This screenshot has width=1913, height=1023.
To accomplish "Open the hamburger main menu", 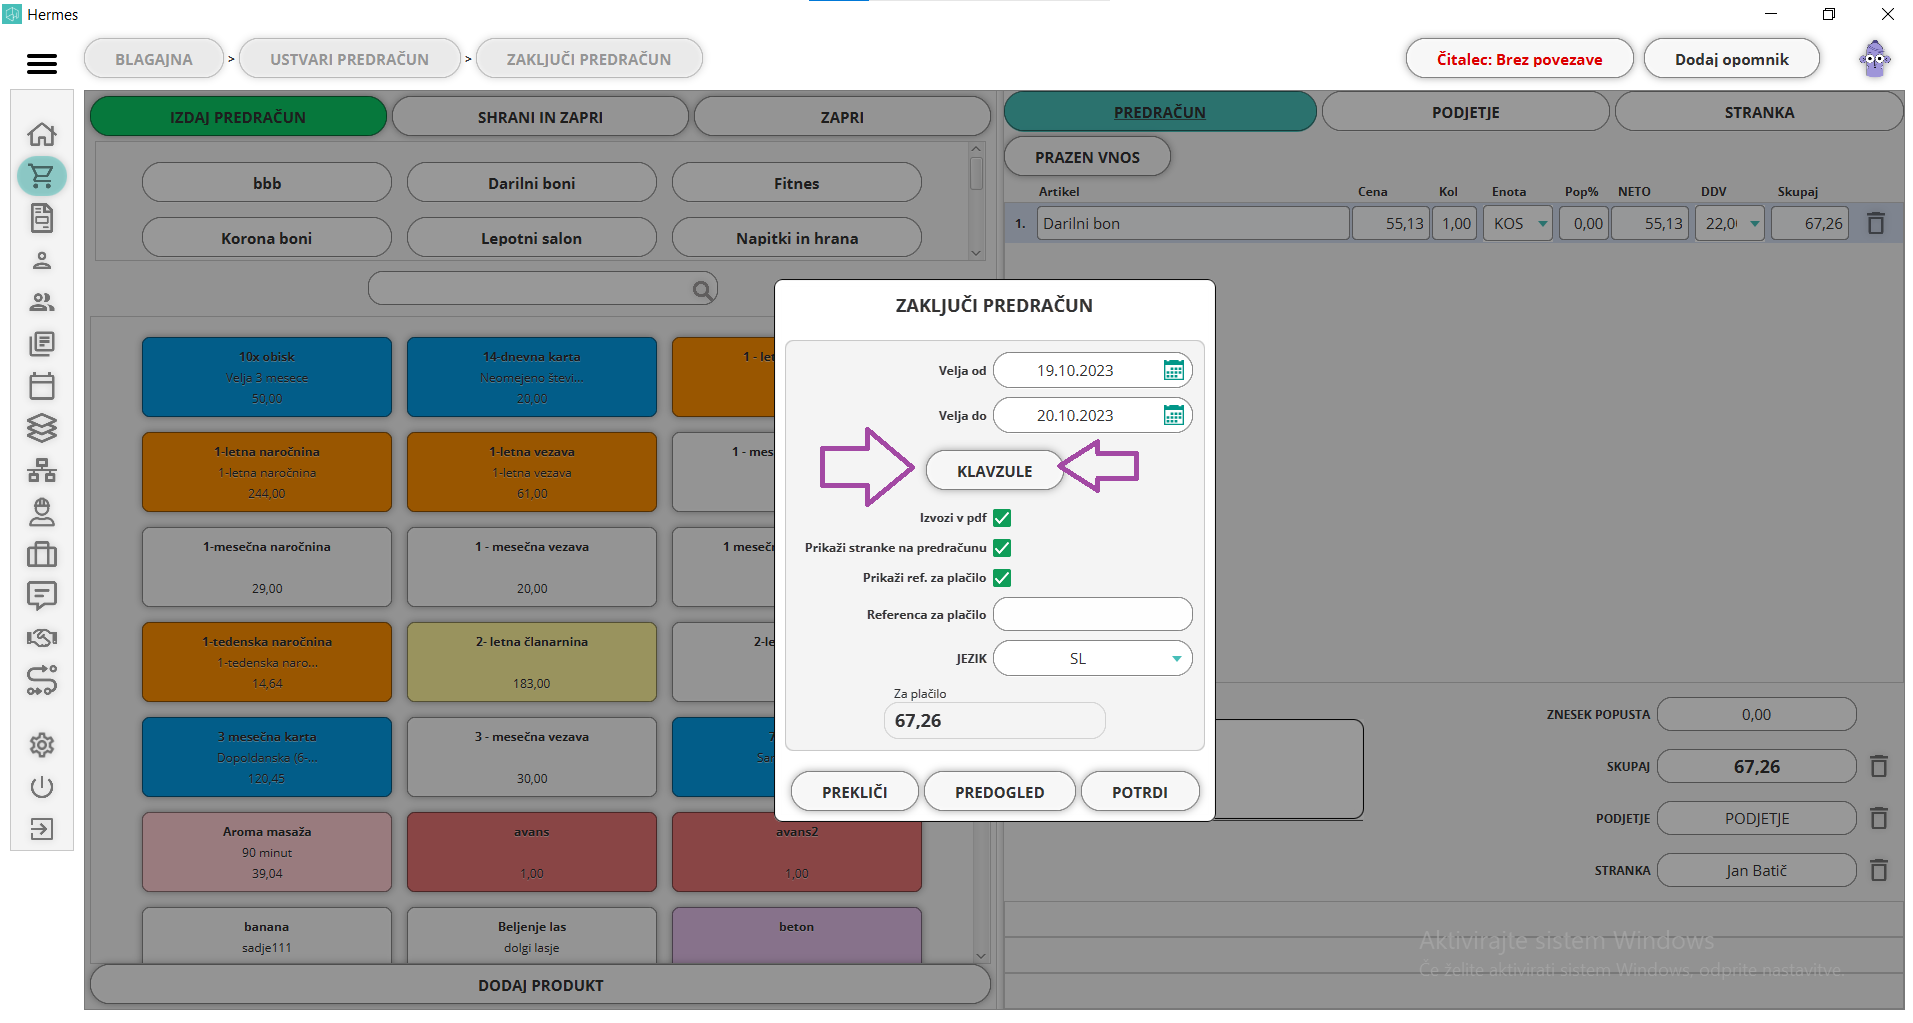I will click(x=42, y=64).
